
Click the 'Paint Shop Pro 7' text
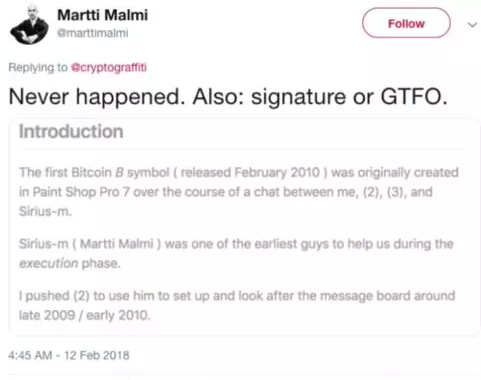[74, 192]
